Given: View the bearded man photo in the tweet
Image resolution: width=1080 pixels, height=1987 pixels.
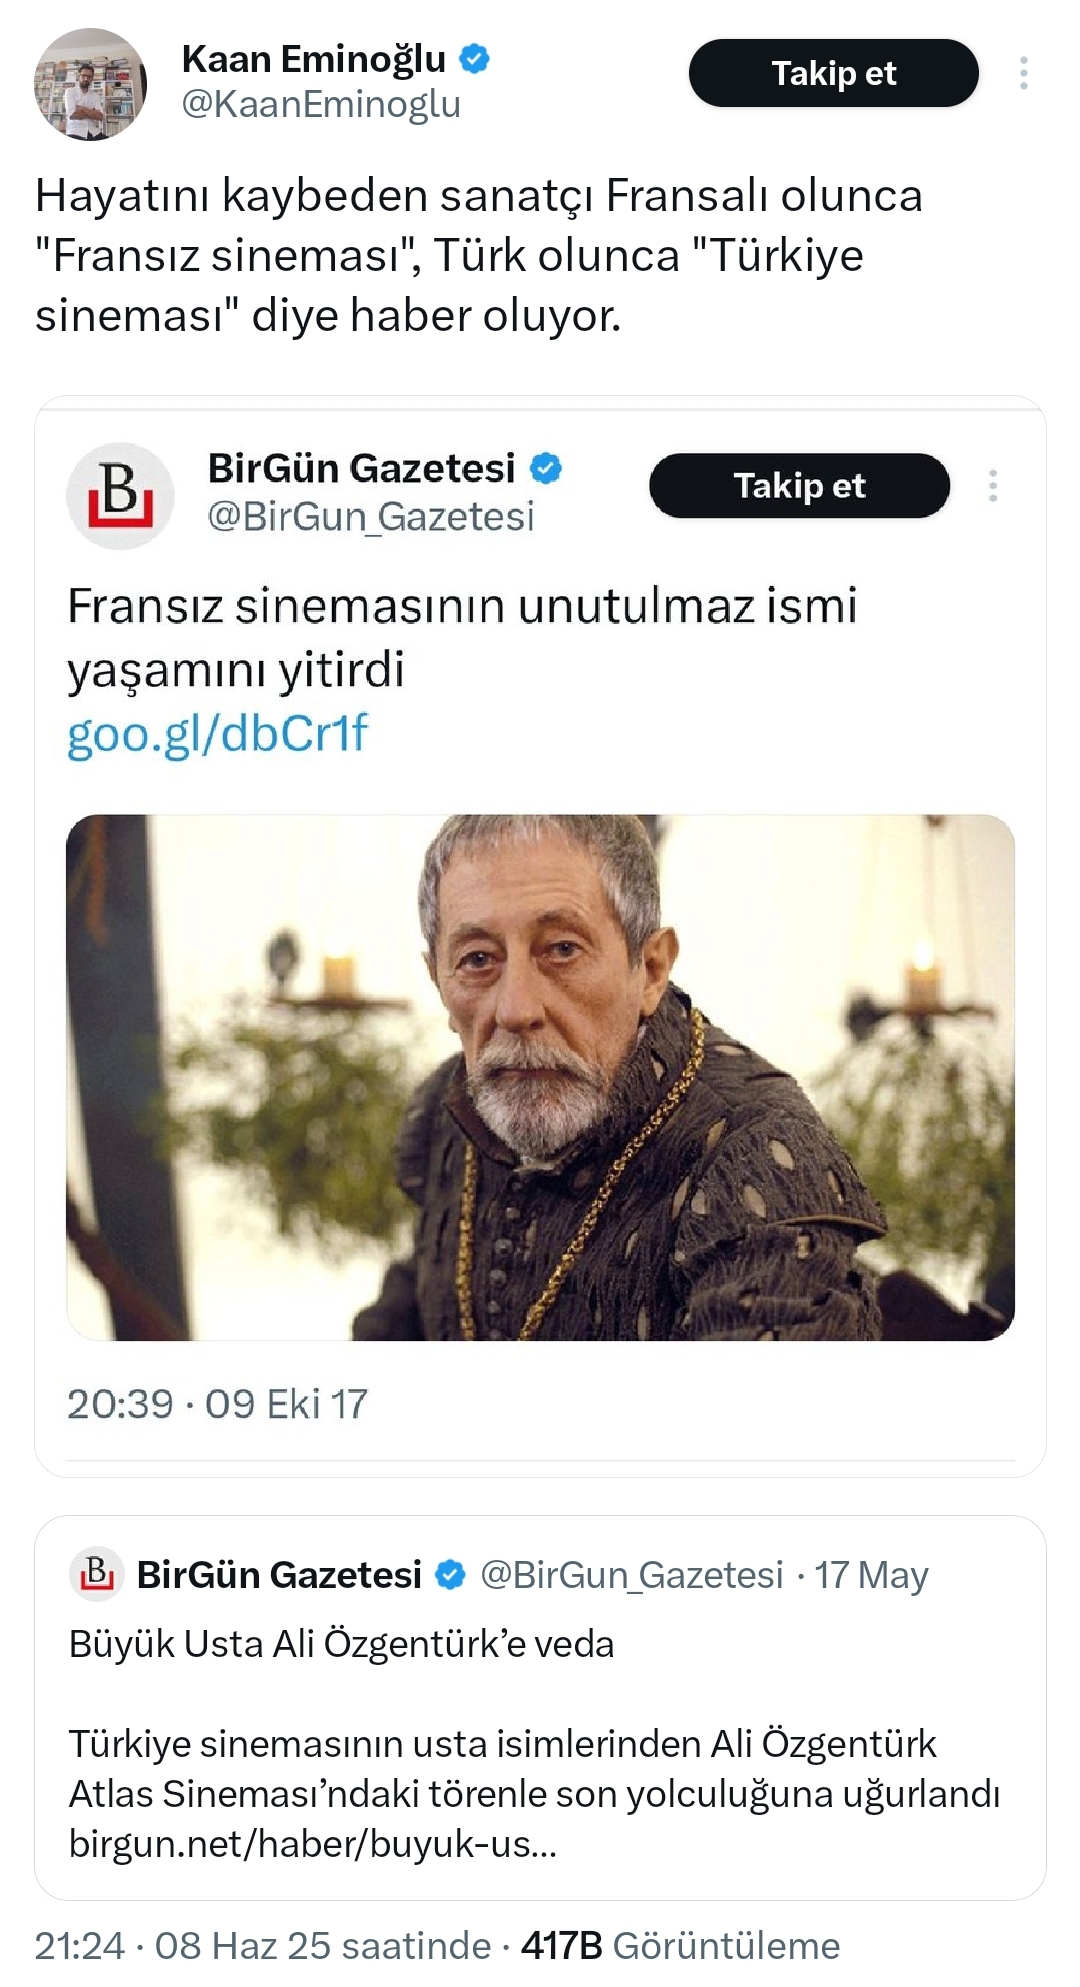Looking at the screenshot, I should click(540, 1077).
